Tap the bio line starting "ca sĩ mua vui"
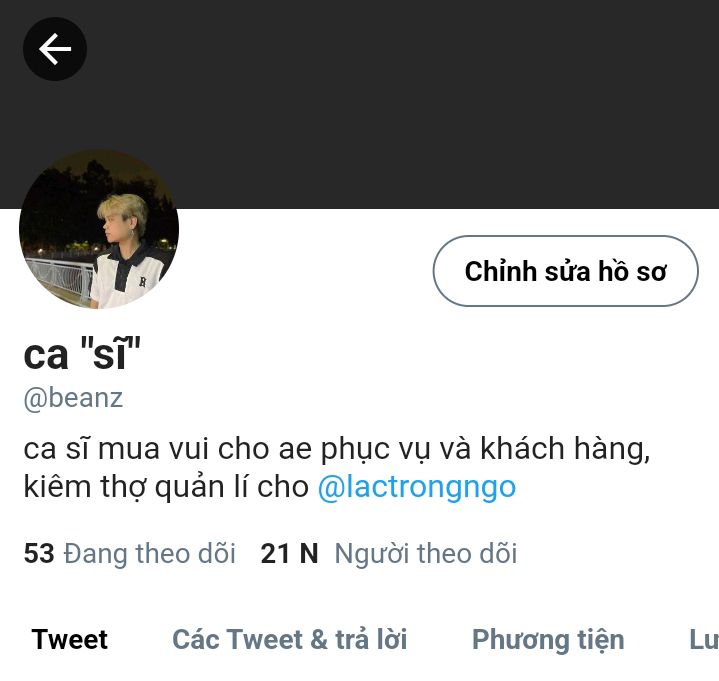This screenshot has width=719, height=681. click(337, 449)
